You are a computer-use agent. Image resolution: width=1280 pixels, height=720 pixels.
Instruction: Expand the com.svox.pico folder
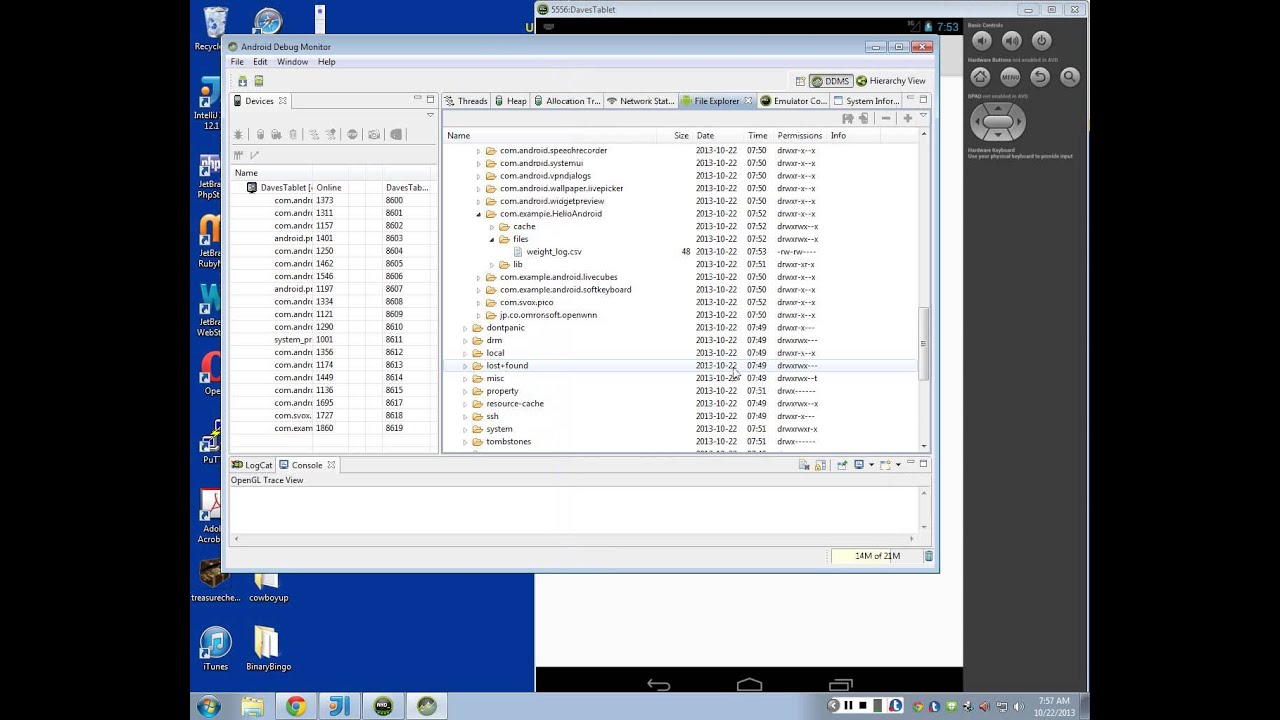coord(478,303)
